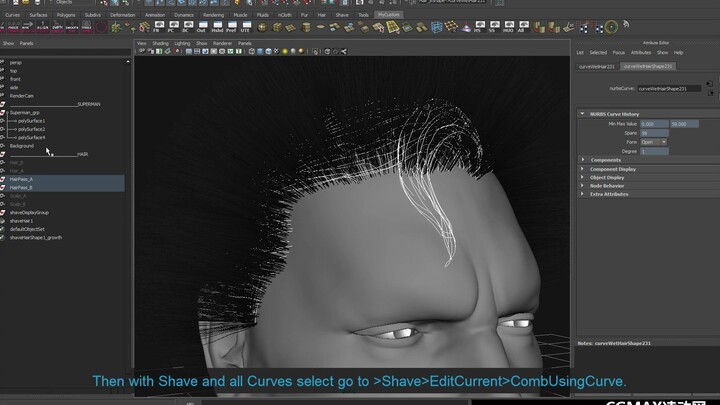Select RenderCam in the Outliner
The height and width of the screenshot is (405, 720).
pyautogui.click(x=22, y=96)
